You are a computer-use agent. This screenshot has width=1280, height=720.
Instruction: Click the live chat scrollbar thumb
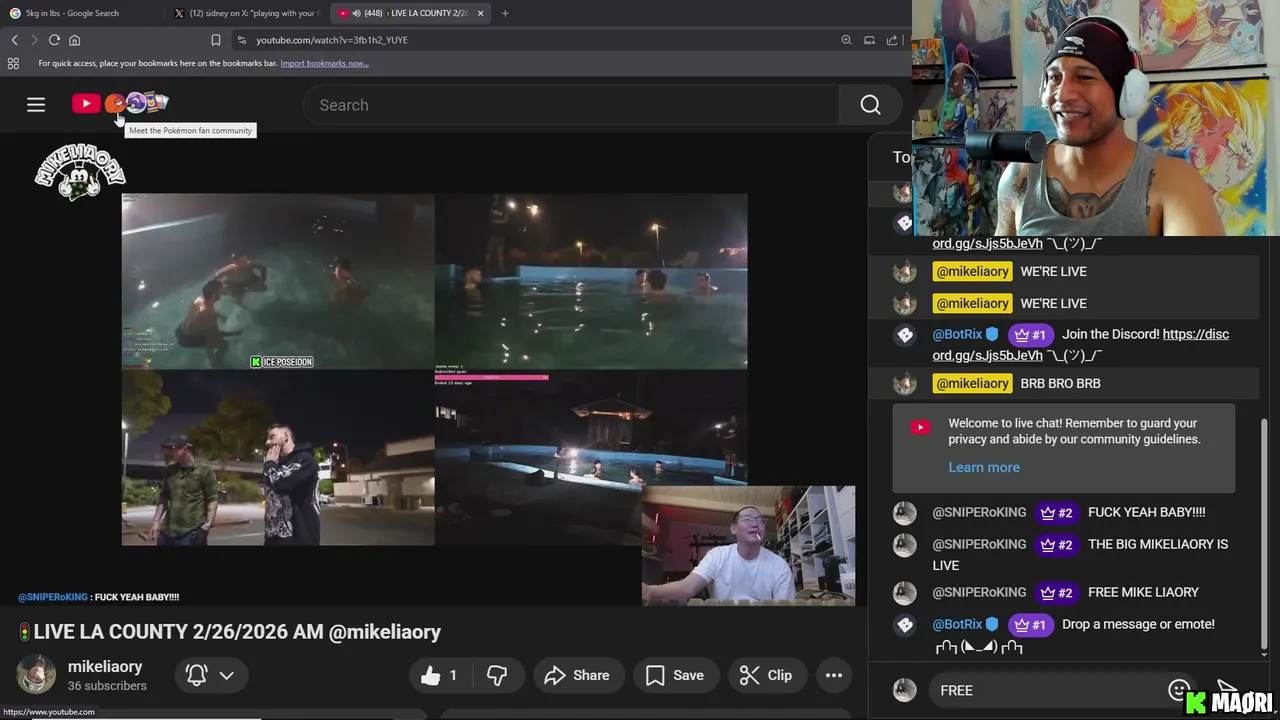point(1264,535)
